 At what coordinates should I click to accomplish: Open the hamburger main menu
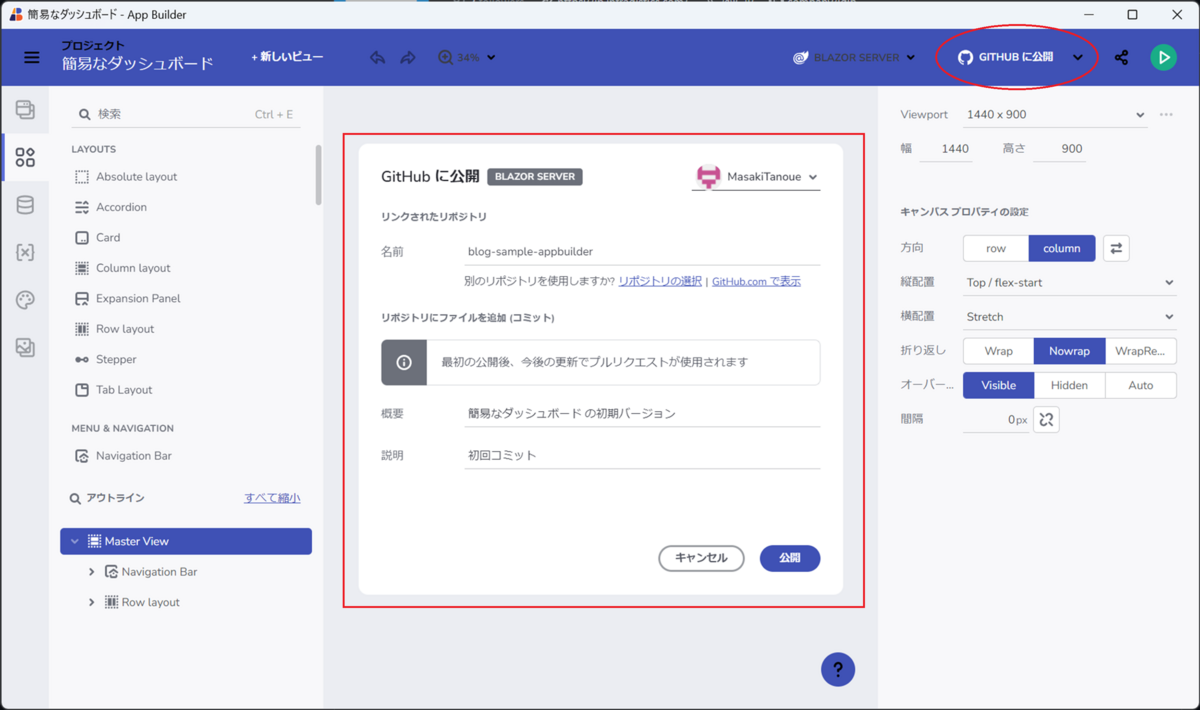pos(32,57)
